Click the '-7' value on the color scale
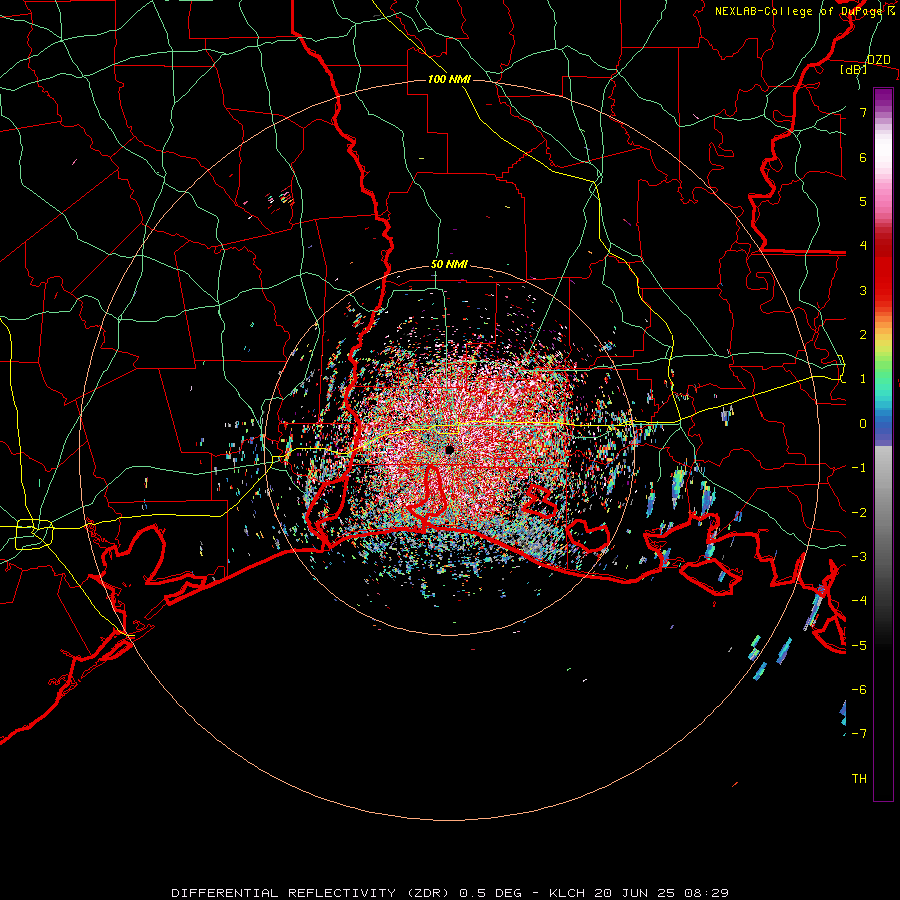Viewport: 900px width, 900px height. 859,734
